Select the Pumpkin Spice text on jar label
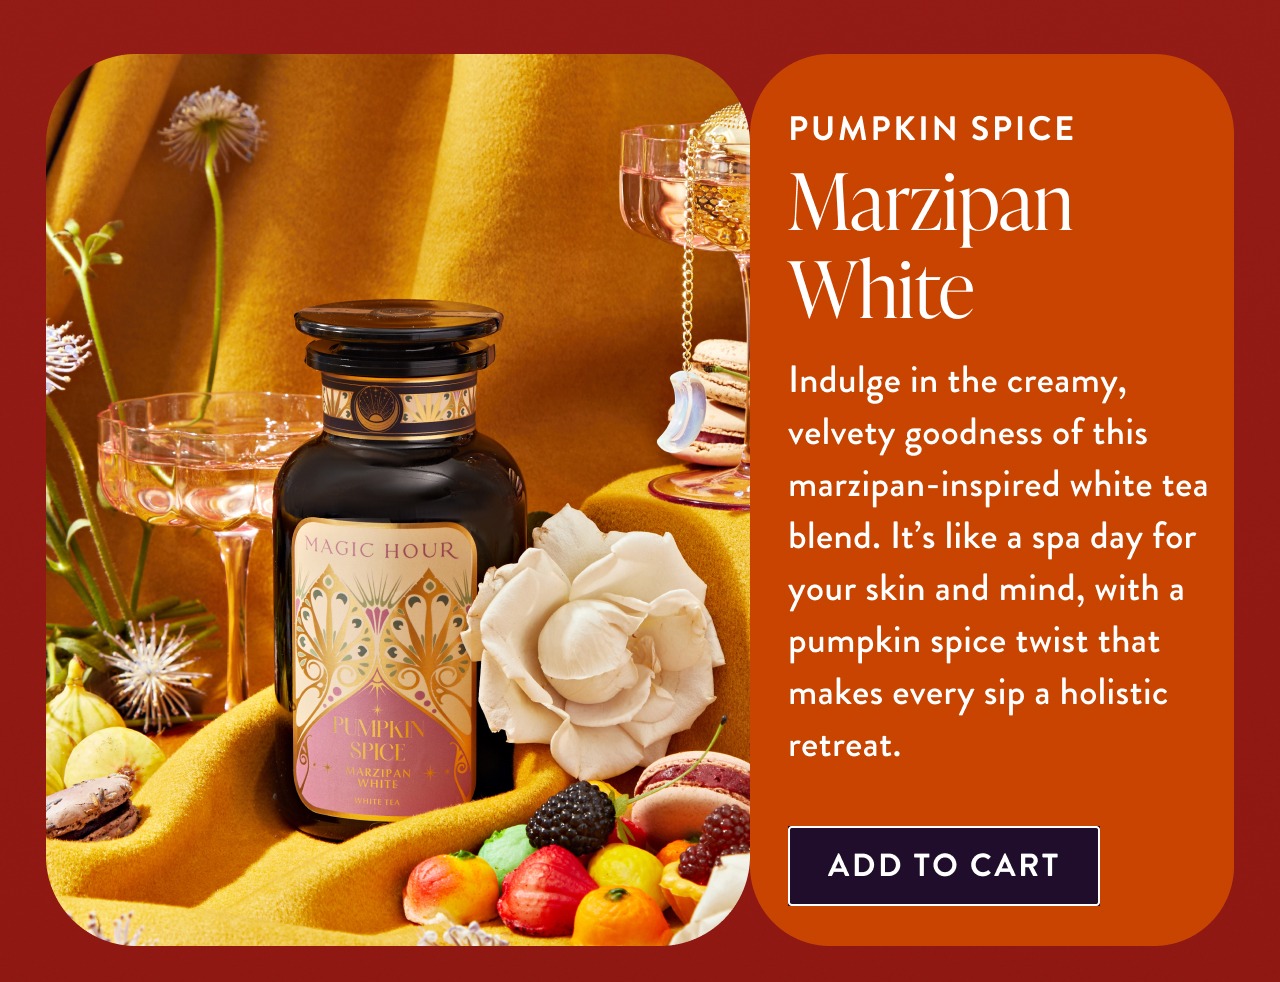This screenshot has height=982, width=1280. 378,738
